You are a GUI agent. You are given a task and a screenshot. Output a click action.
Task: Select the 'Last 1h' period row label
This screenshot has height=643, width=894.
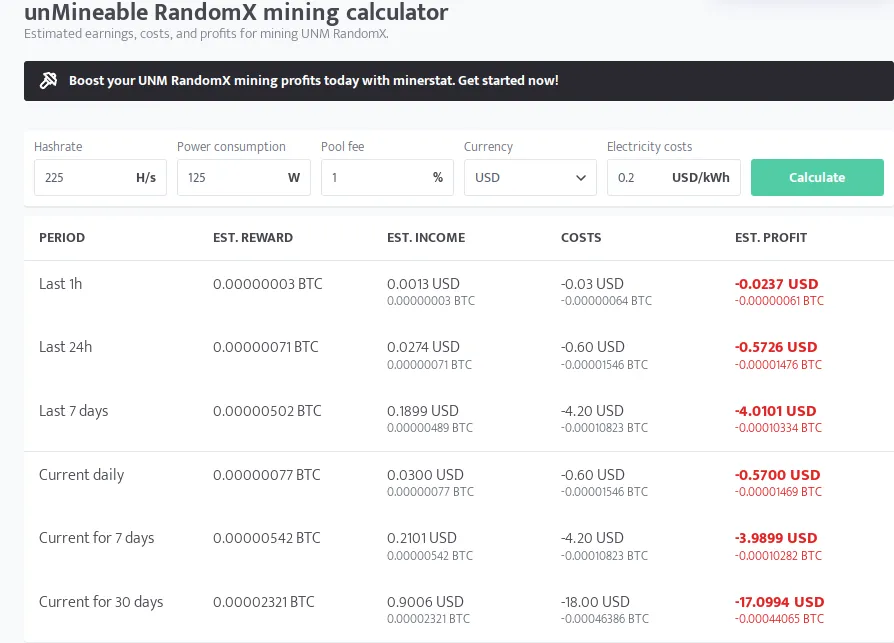tap(60, 284)
